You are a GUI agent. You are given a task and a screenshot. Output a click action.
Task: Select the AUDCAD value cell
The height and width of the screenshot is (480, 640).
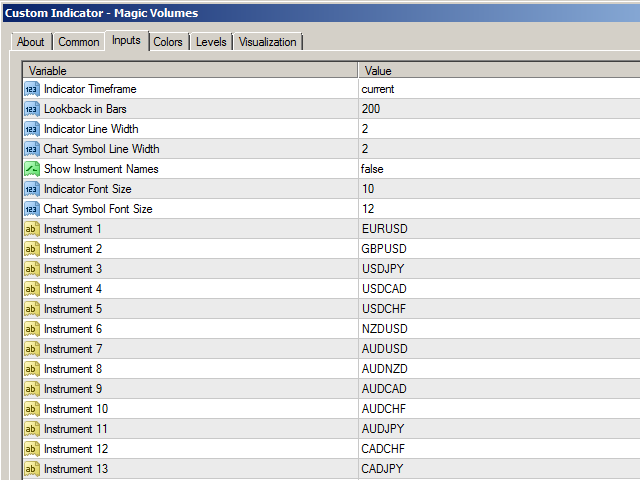[x=499, y=389]
